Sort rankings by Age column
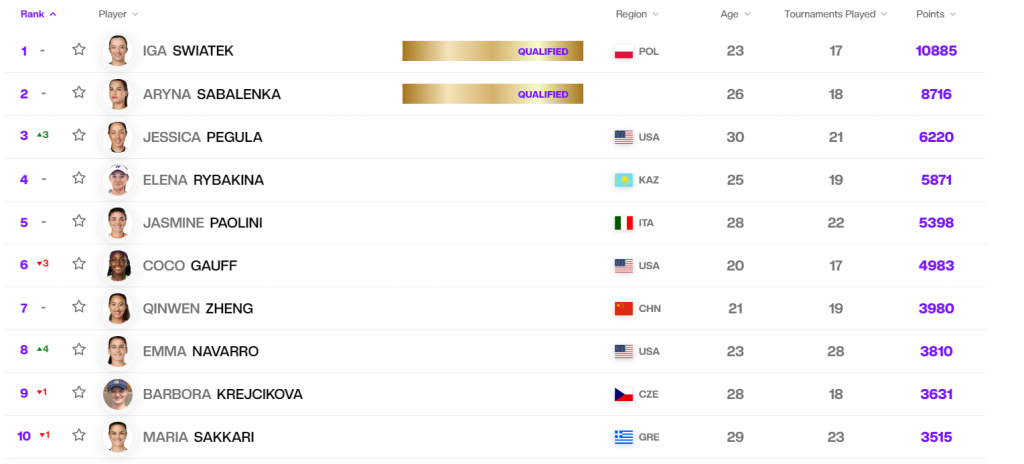This screenshot has height=464, width=1024. (x=735, y=14)
